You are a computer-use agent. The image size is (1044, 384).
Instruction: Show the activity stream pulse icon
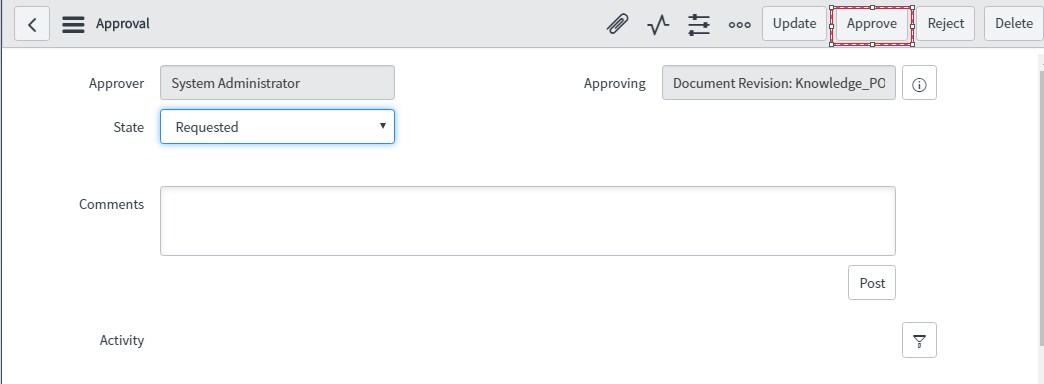tap(658, 24)
